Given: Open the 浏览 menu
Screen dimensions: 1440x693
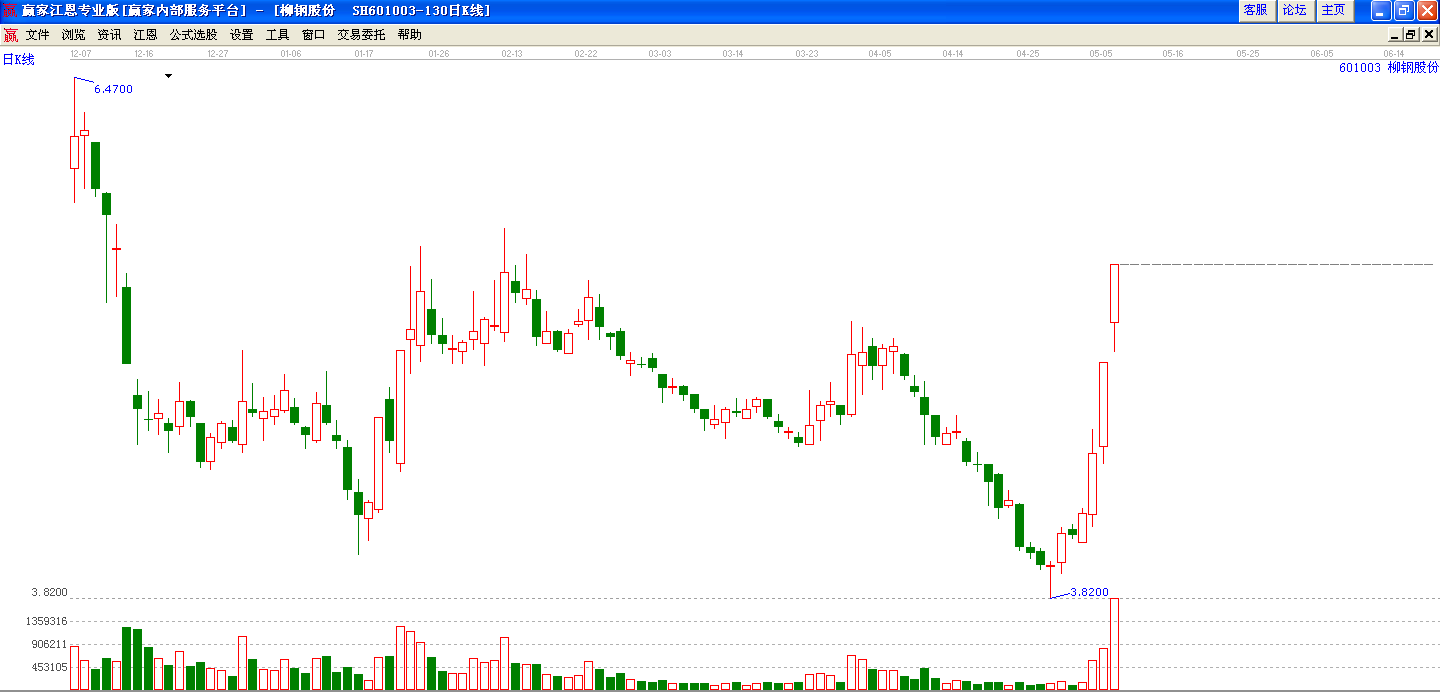Looking at the screenshot, I should tap(73, 34).
